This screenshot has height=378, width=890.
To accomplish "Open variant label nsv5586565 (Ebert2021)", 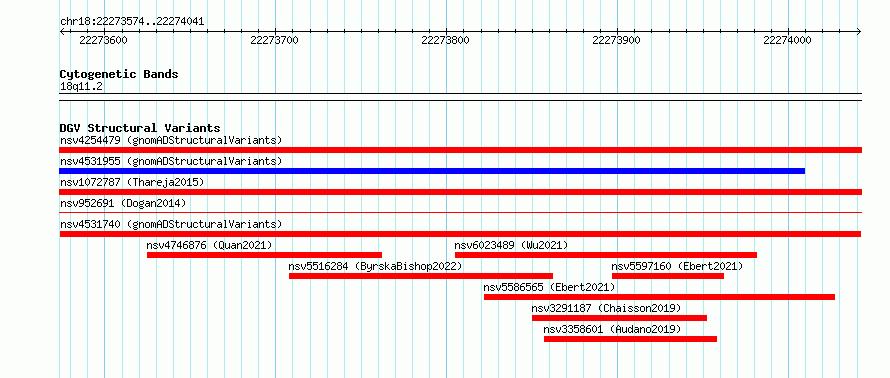I will click(549, 287).
